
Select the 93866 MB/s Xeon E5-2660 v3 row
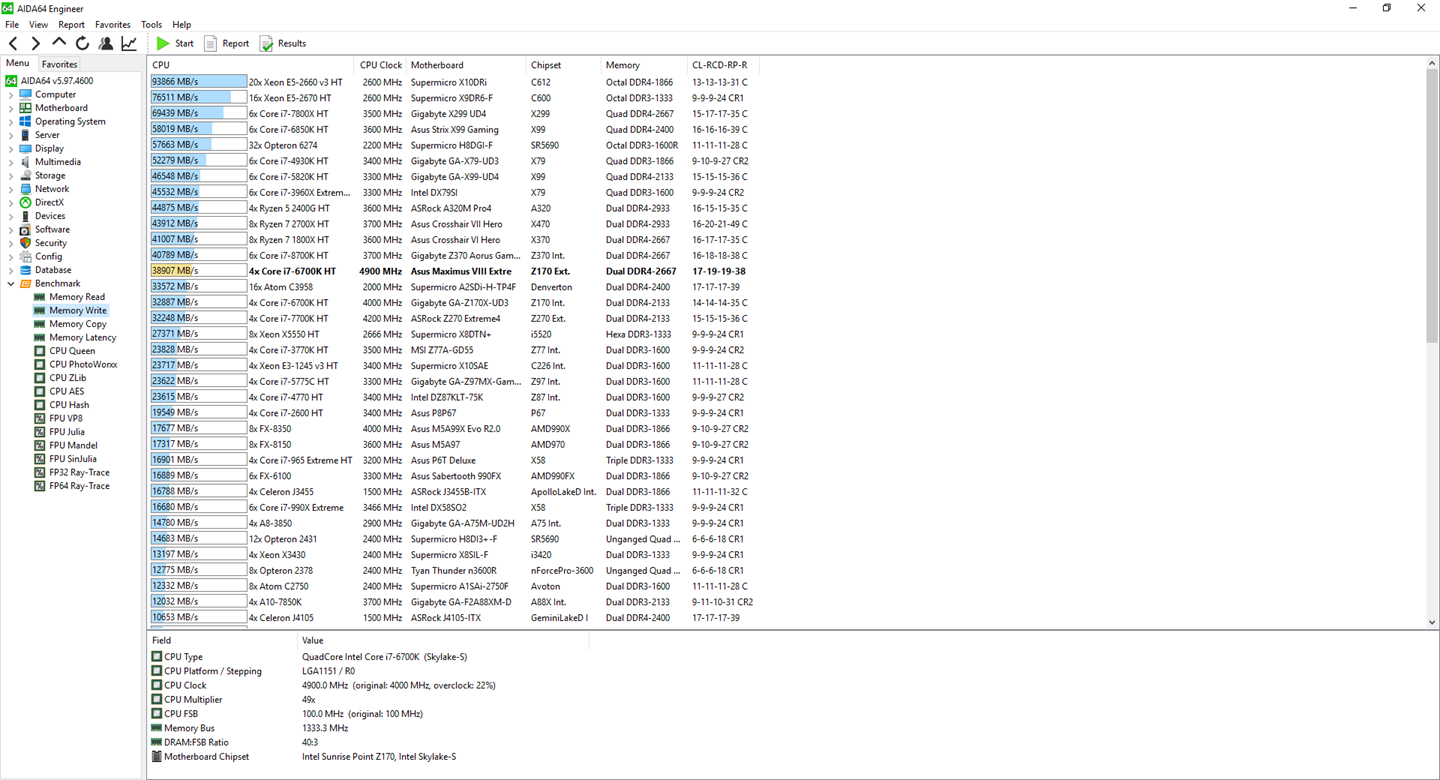455,82
